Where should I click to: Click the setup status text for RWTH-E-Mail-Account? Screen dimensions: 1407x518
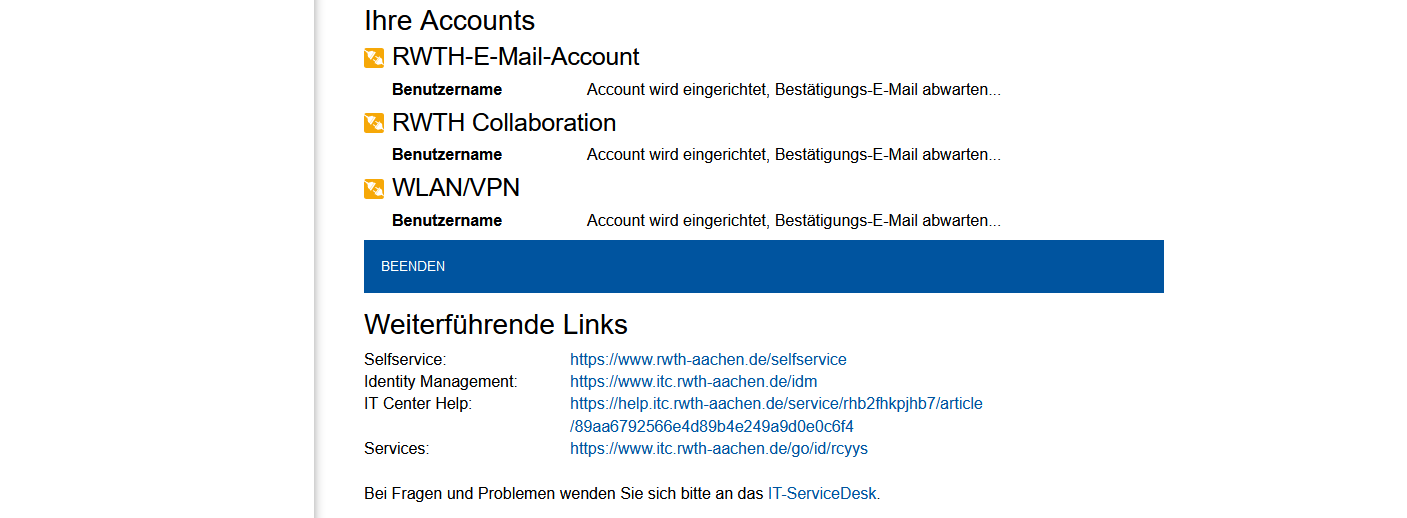[793, 90]
